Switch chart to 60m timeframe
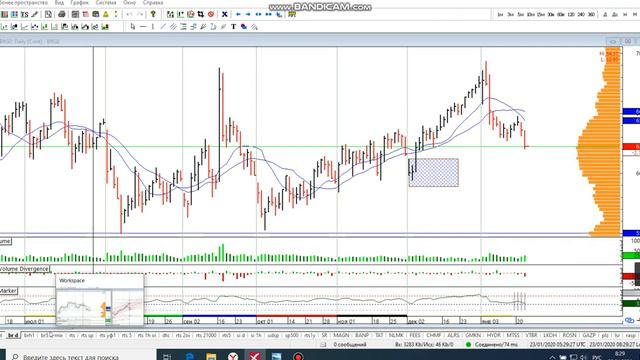The image size is (640, 360). click(x=561, y=14)
